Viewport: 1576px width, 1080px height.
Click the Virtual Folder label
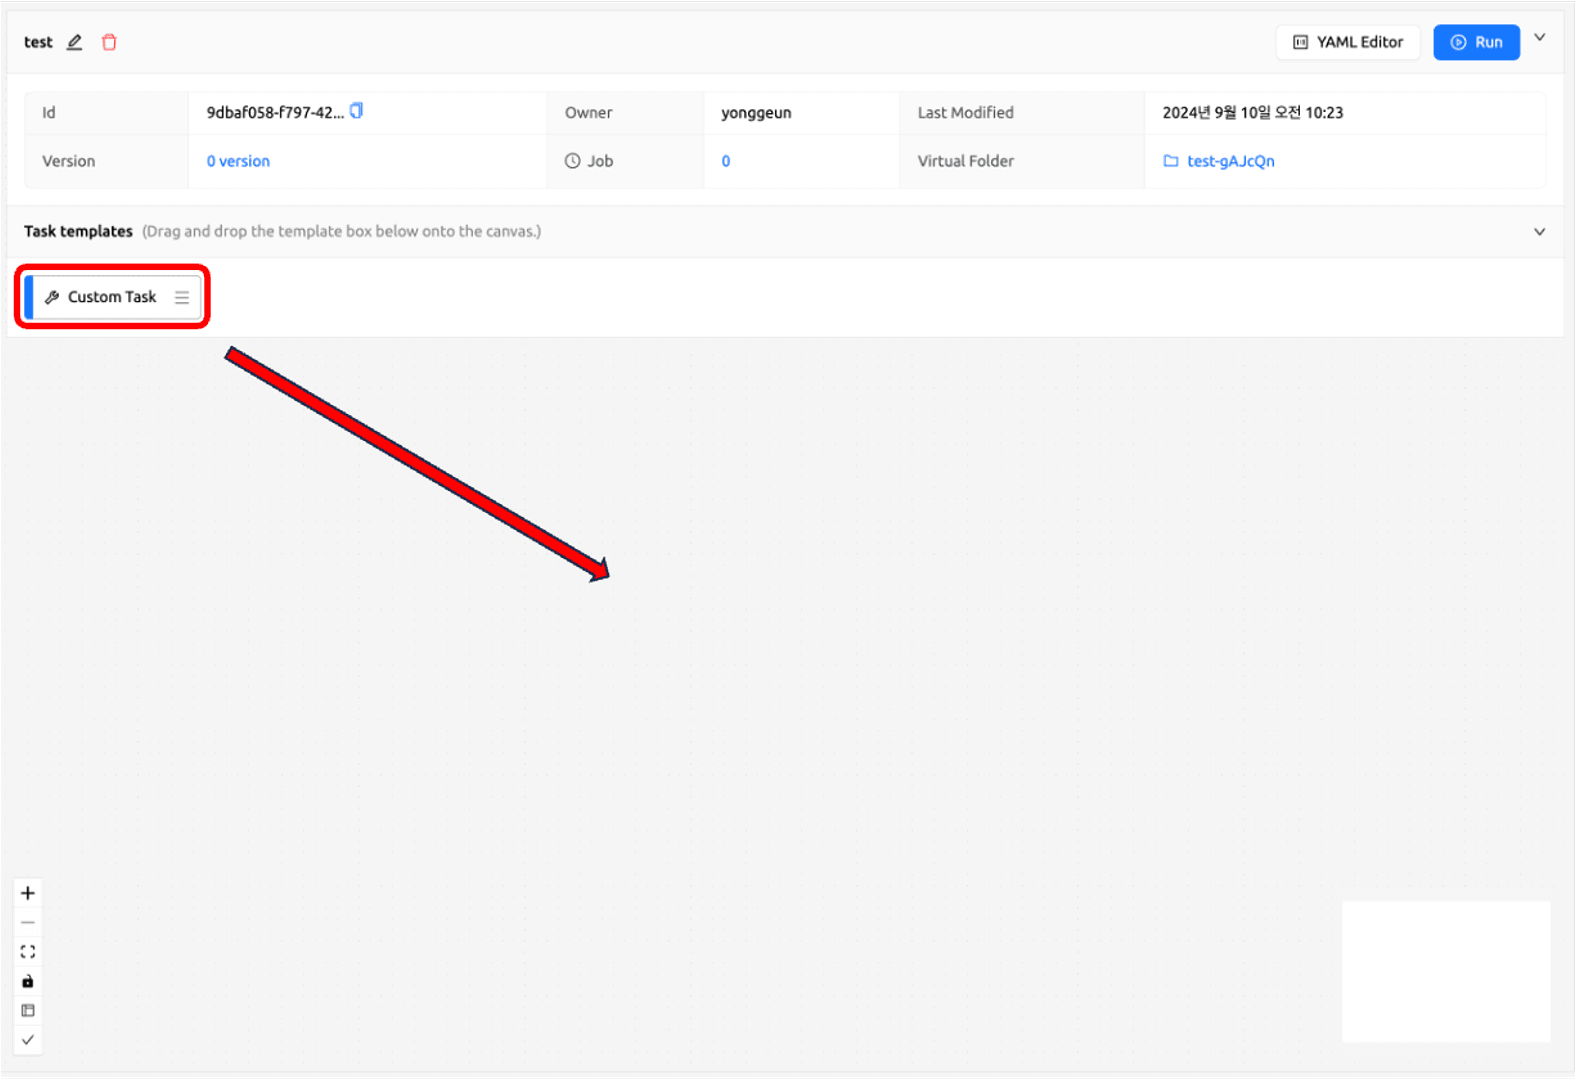tap(966, 161)
